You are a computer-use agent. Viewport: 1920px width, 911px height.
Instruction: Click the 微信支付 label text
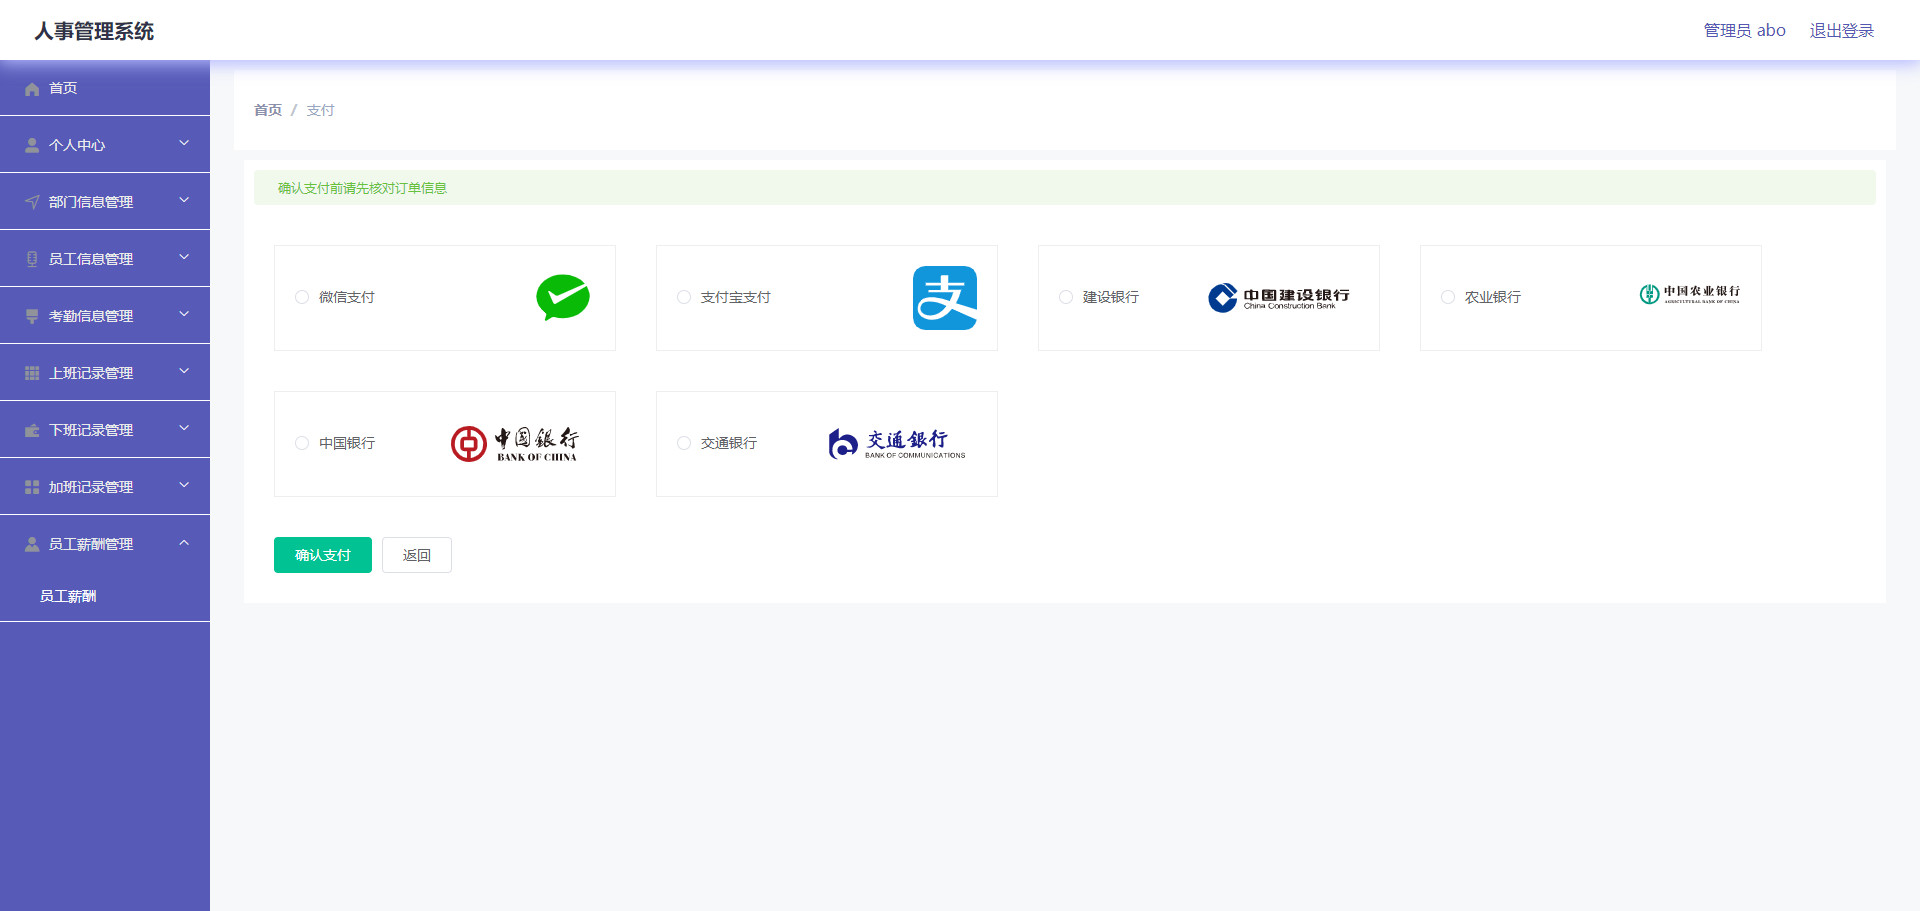tap(347, 297)
